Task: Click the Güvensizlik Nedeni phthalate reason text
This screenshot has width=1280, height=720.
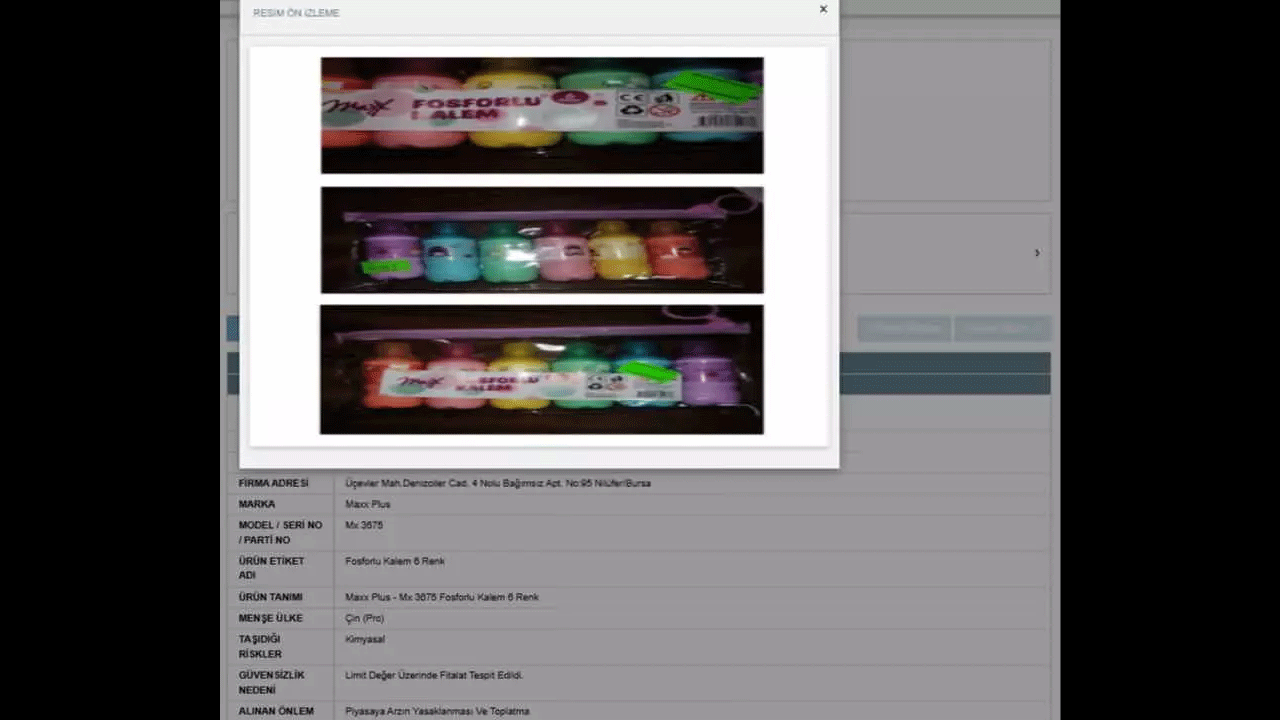Action: click(434, 675)
